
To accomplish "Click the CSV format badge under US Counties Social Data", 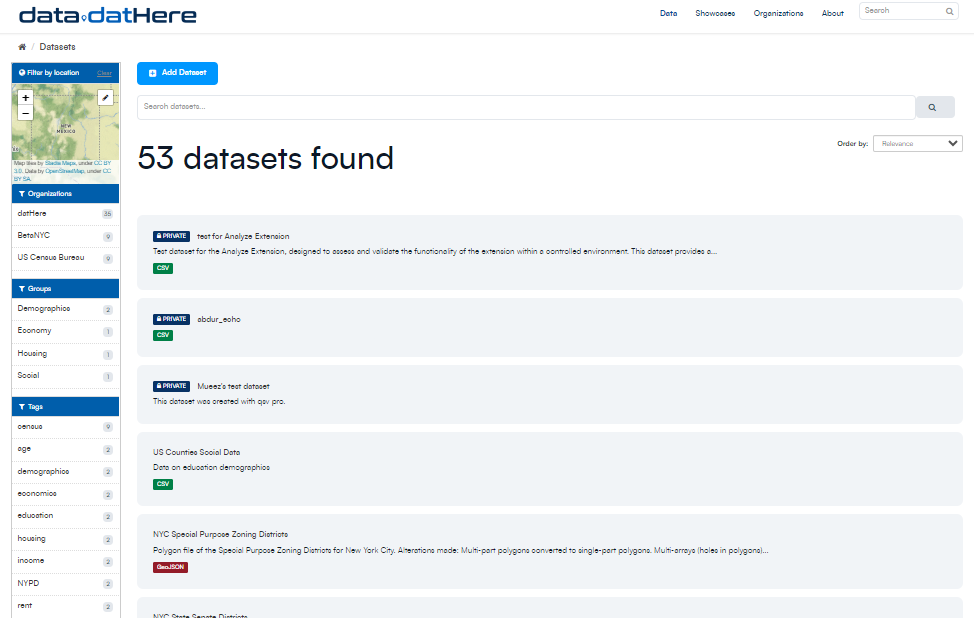I will (162, 484).
